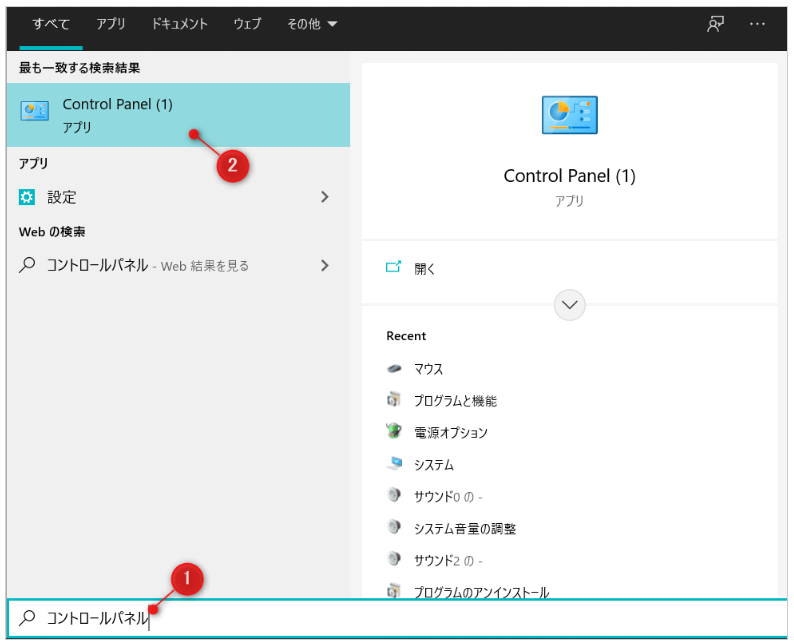The width and height of the screenshot is (794, 643).
Task: Click recent item マウス
Action: (x=428, y=369)
